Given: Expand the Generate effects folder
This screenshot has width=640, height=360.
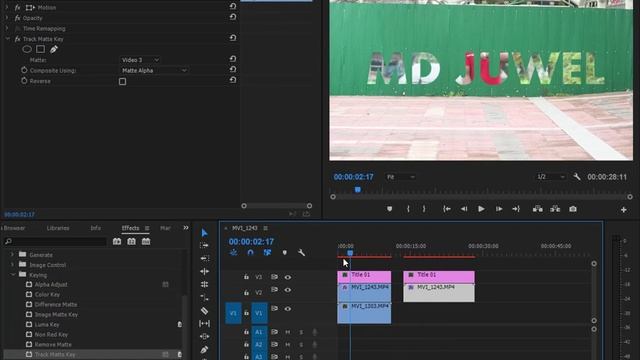Looking at the screenshot, I should [x=12, y=255].
